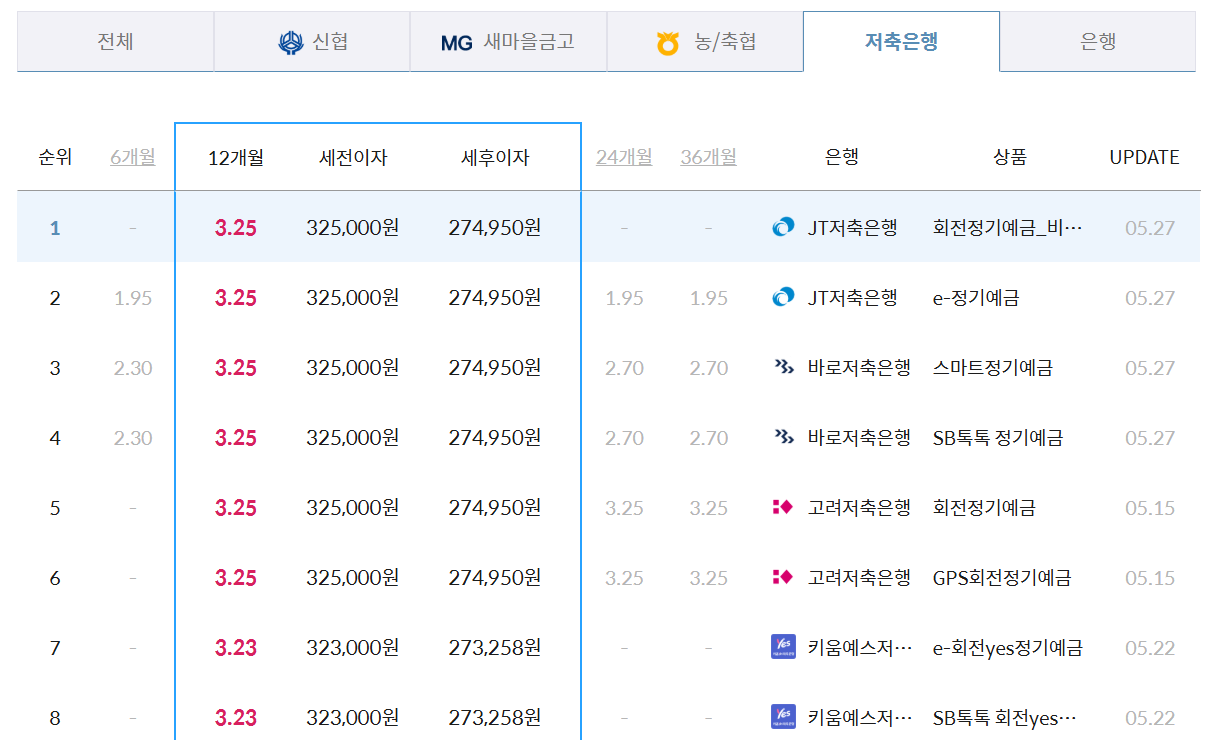Screen dimensions: 1223x740
Task: Click 바로저축은행 bank name in rank 3 row
Action: (x=859, y=368)
